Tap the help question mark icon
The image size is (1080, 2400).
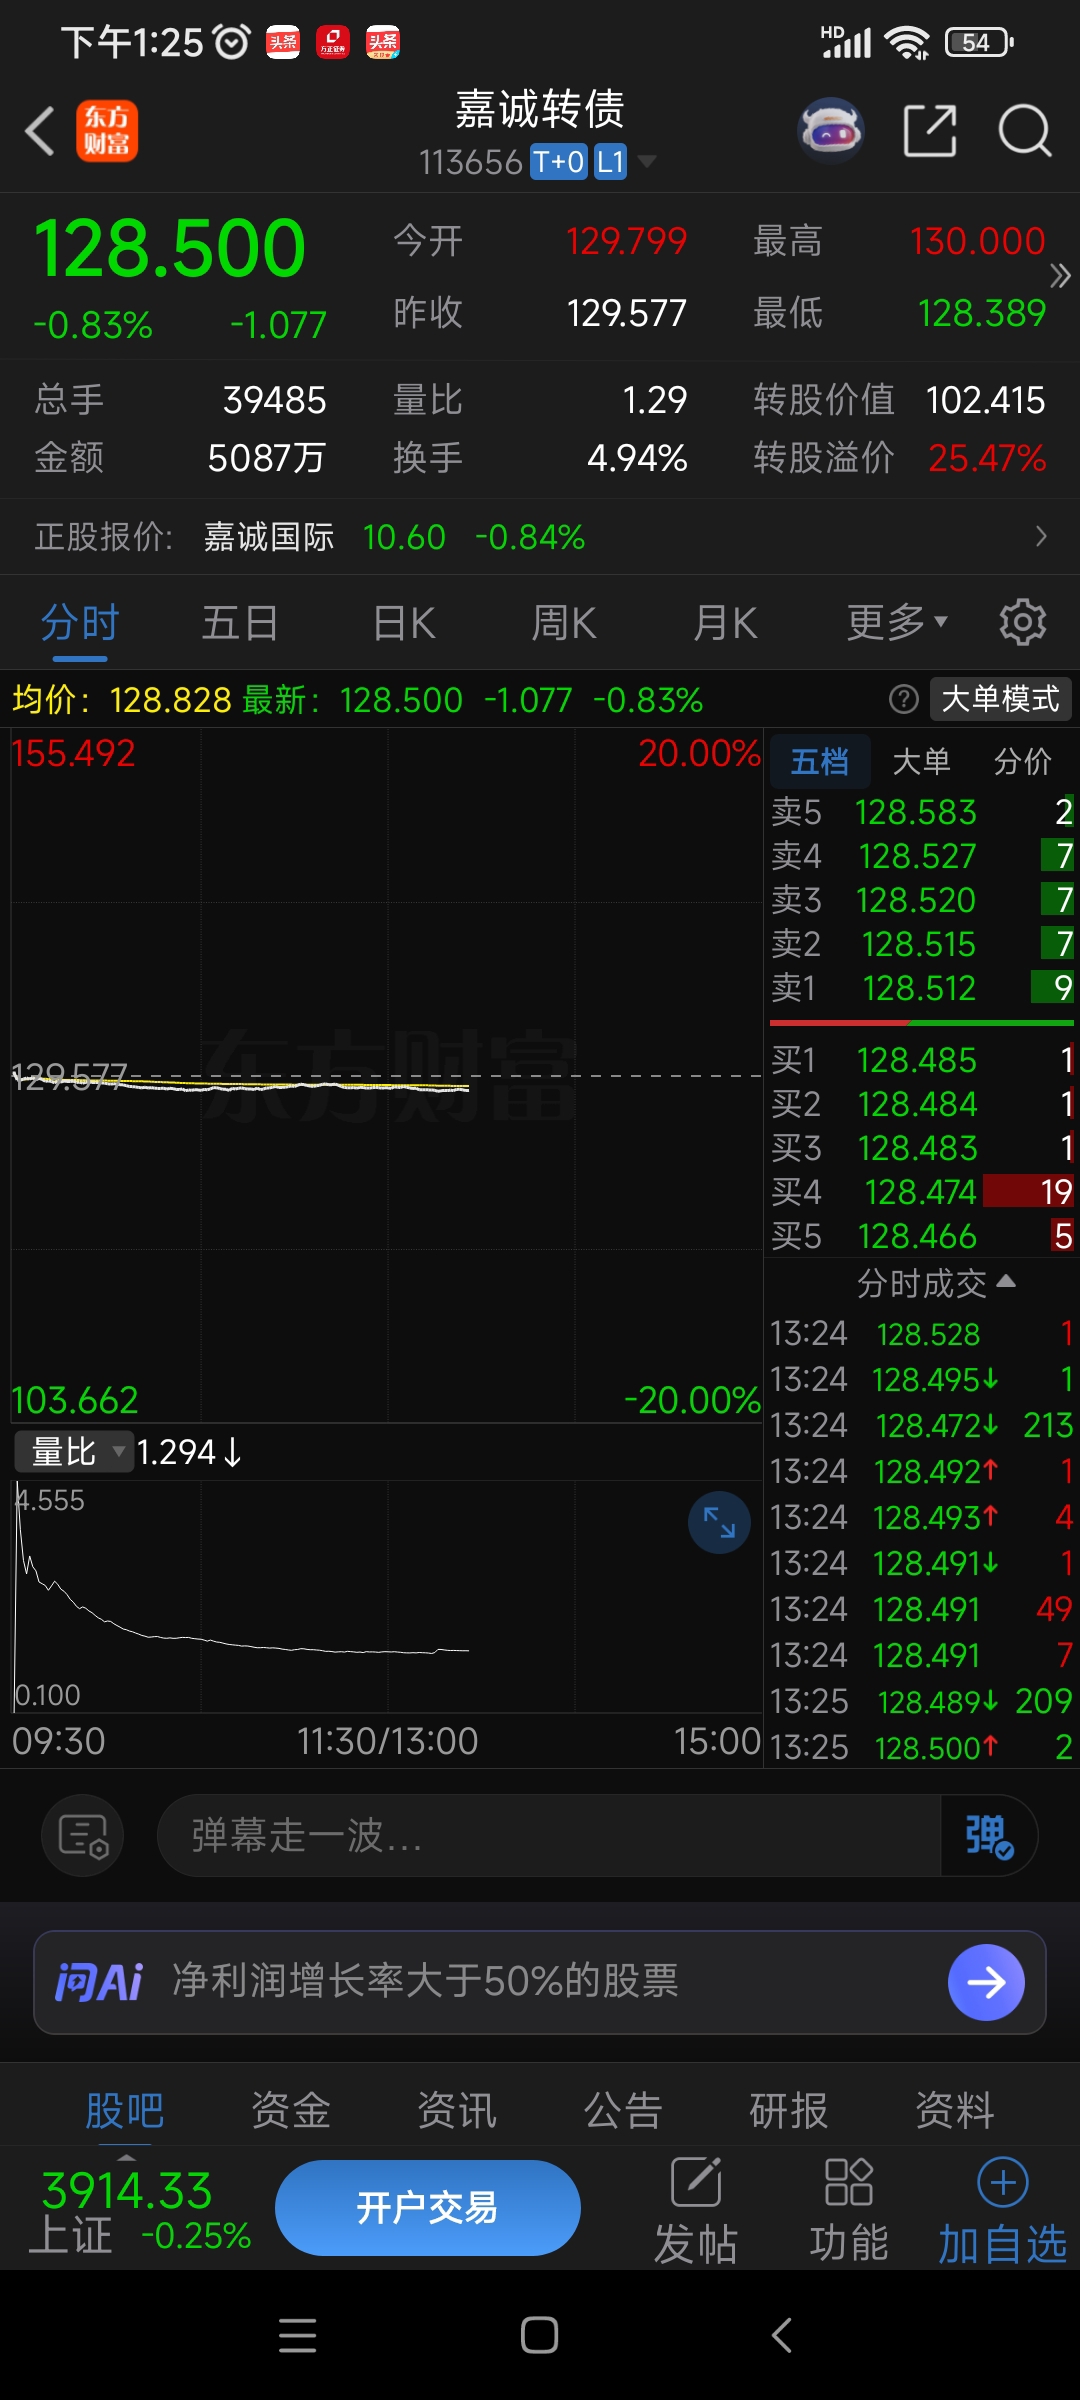(904, 699)
